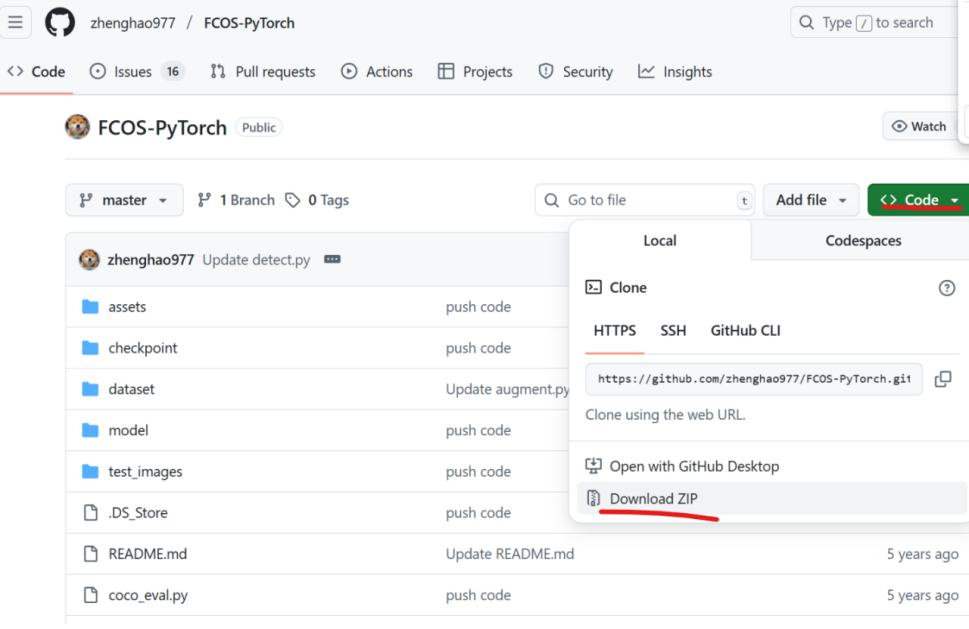Open the checkpoint folder

coord(143,348)
